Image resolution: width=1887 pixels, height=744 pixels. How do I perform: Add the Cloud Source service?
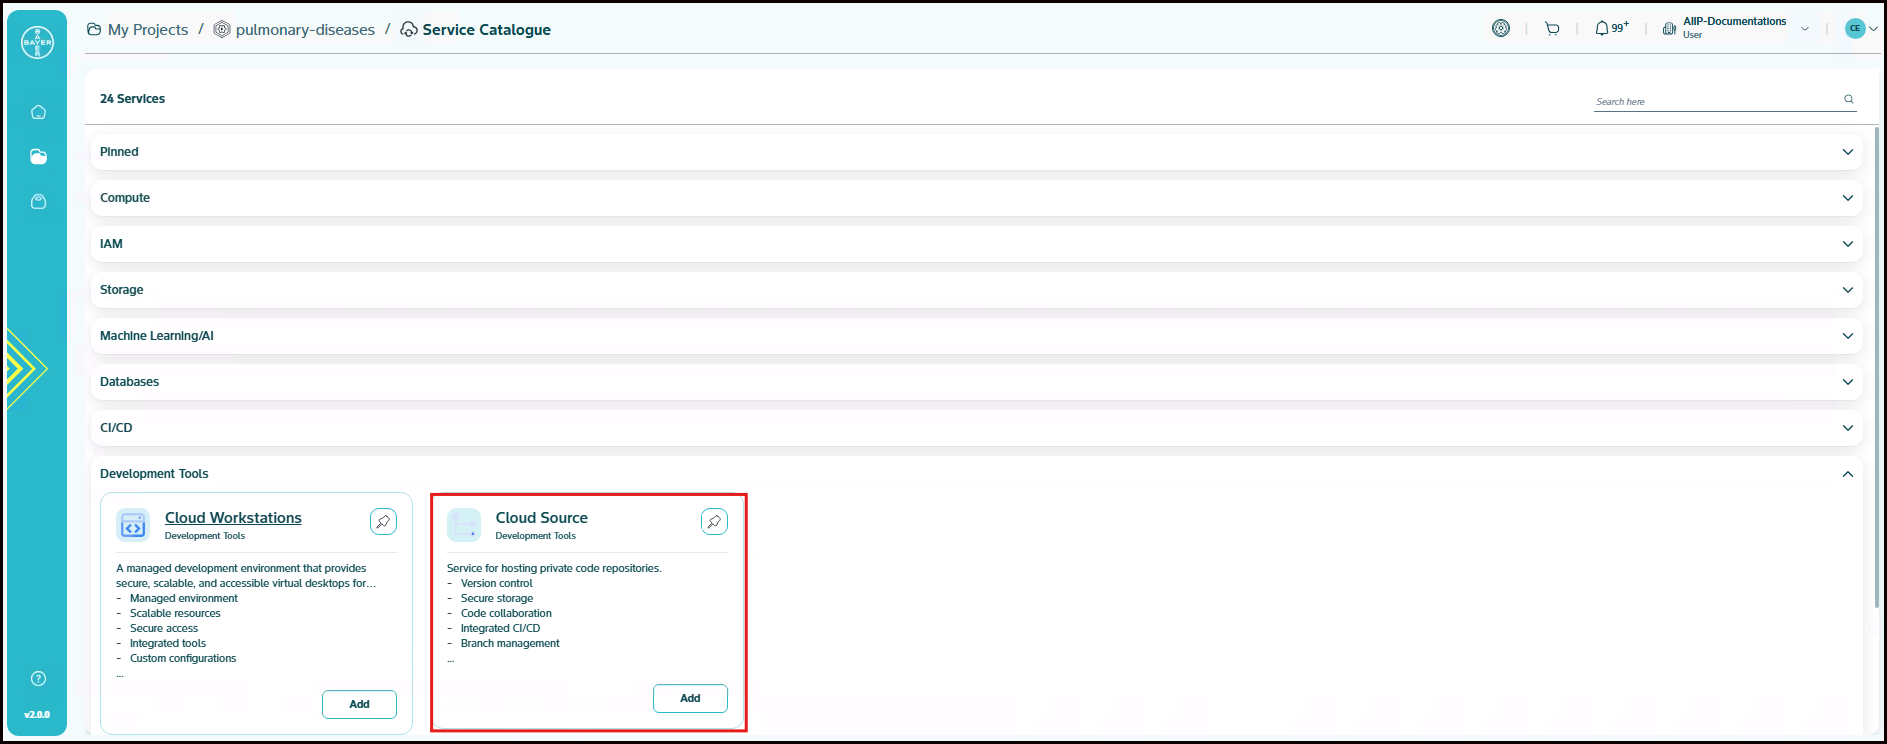pos(690,698)
